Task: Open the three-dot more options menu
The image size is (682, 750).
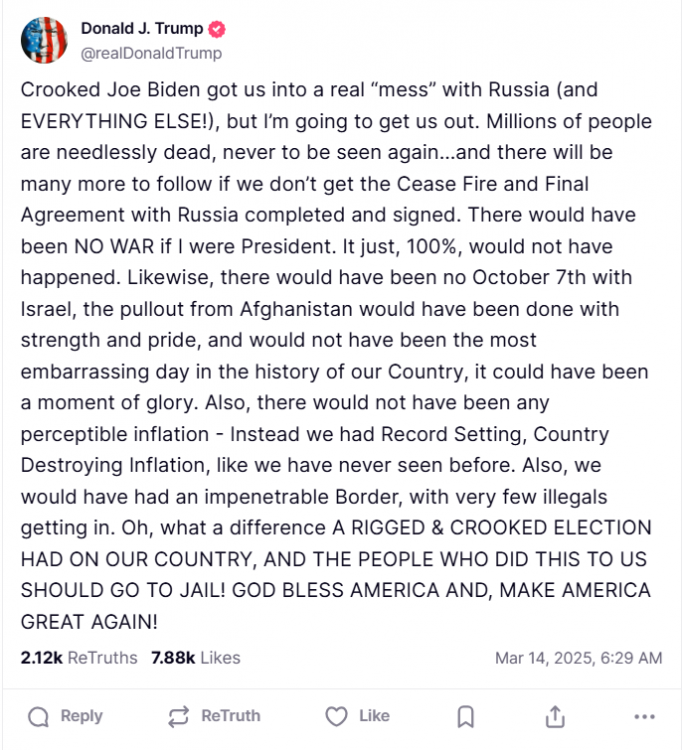Action: point(645,716)
